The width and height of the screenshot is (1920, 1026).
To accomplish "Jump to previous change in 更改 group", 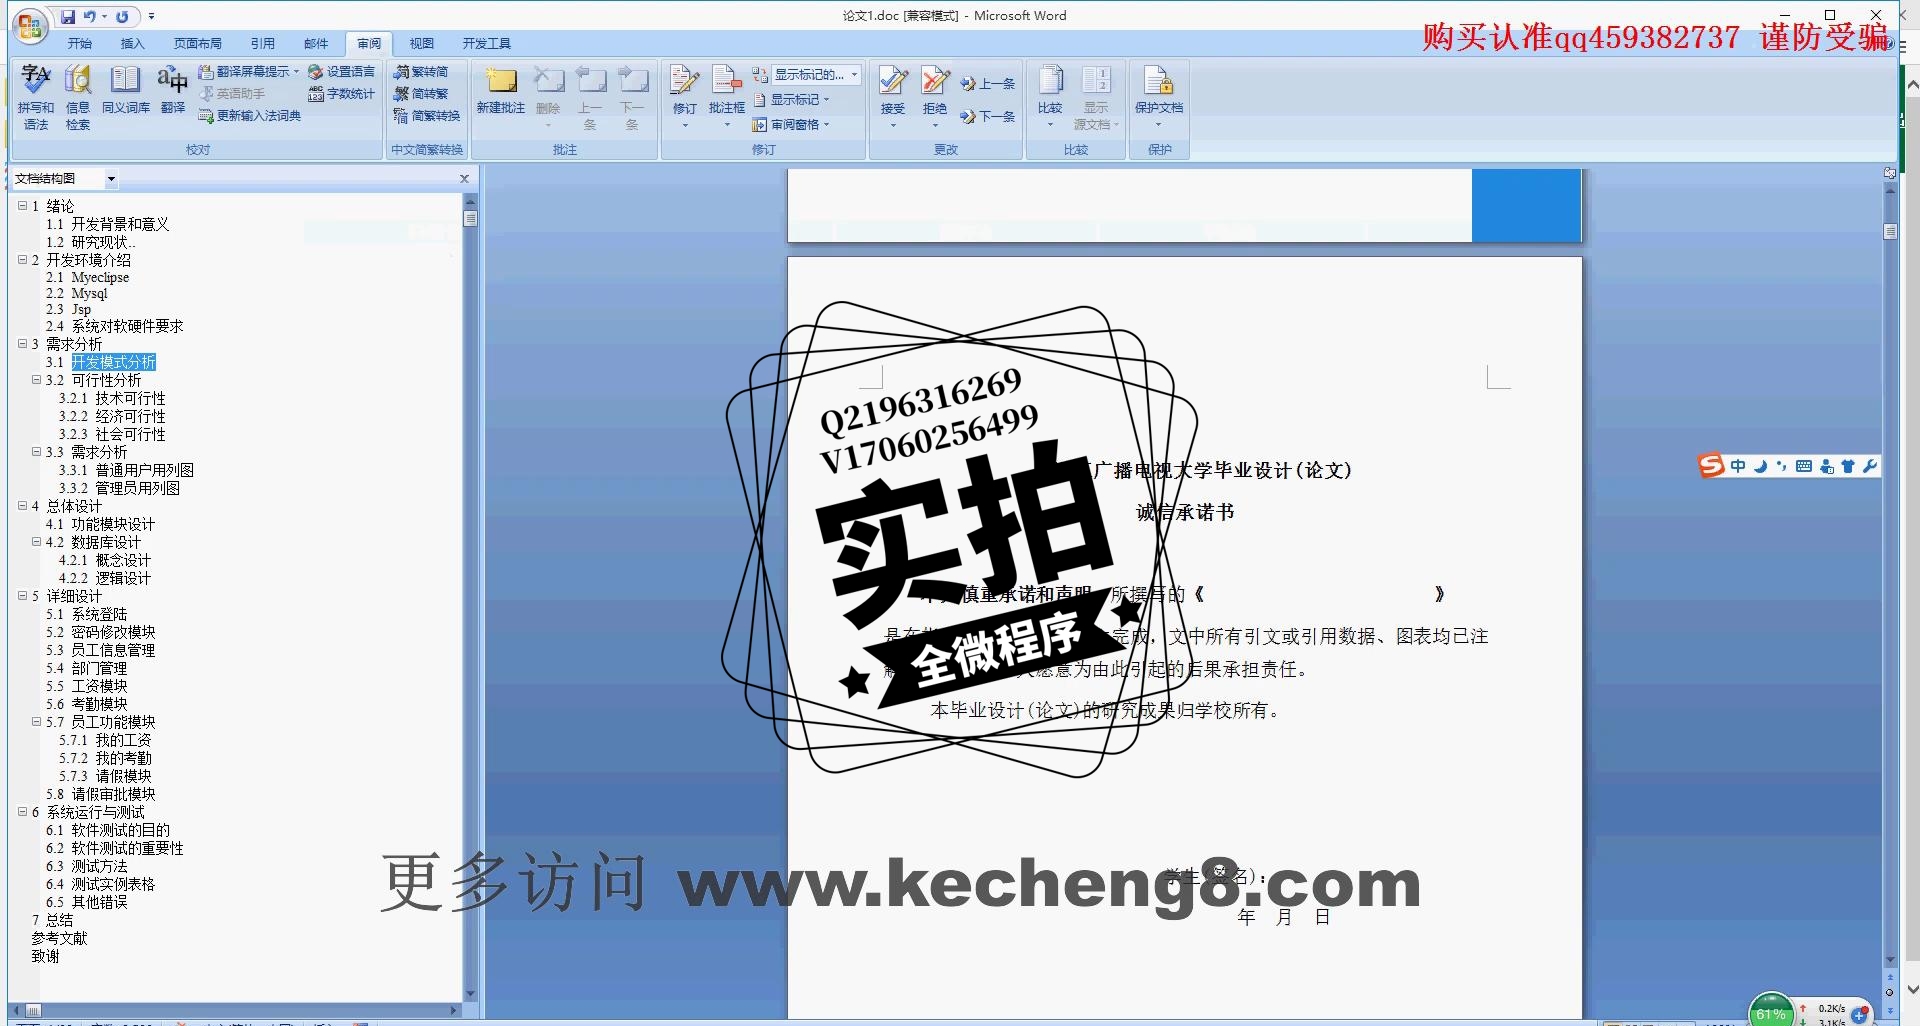I will [988, 84].
